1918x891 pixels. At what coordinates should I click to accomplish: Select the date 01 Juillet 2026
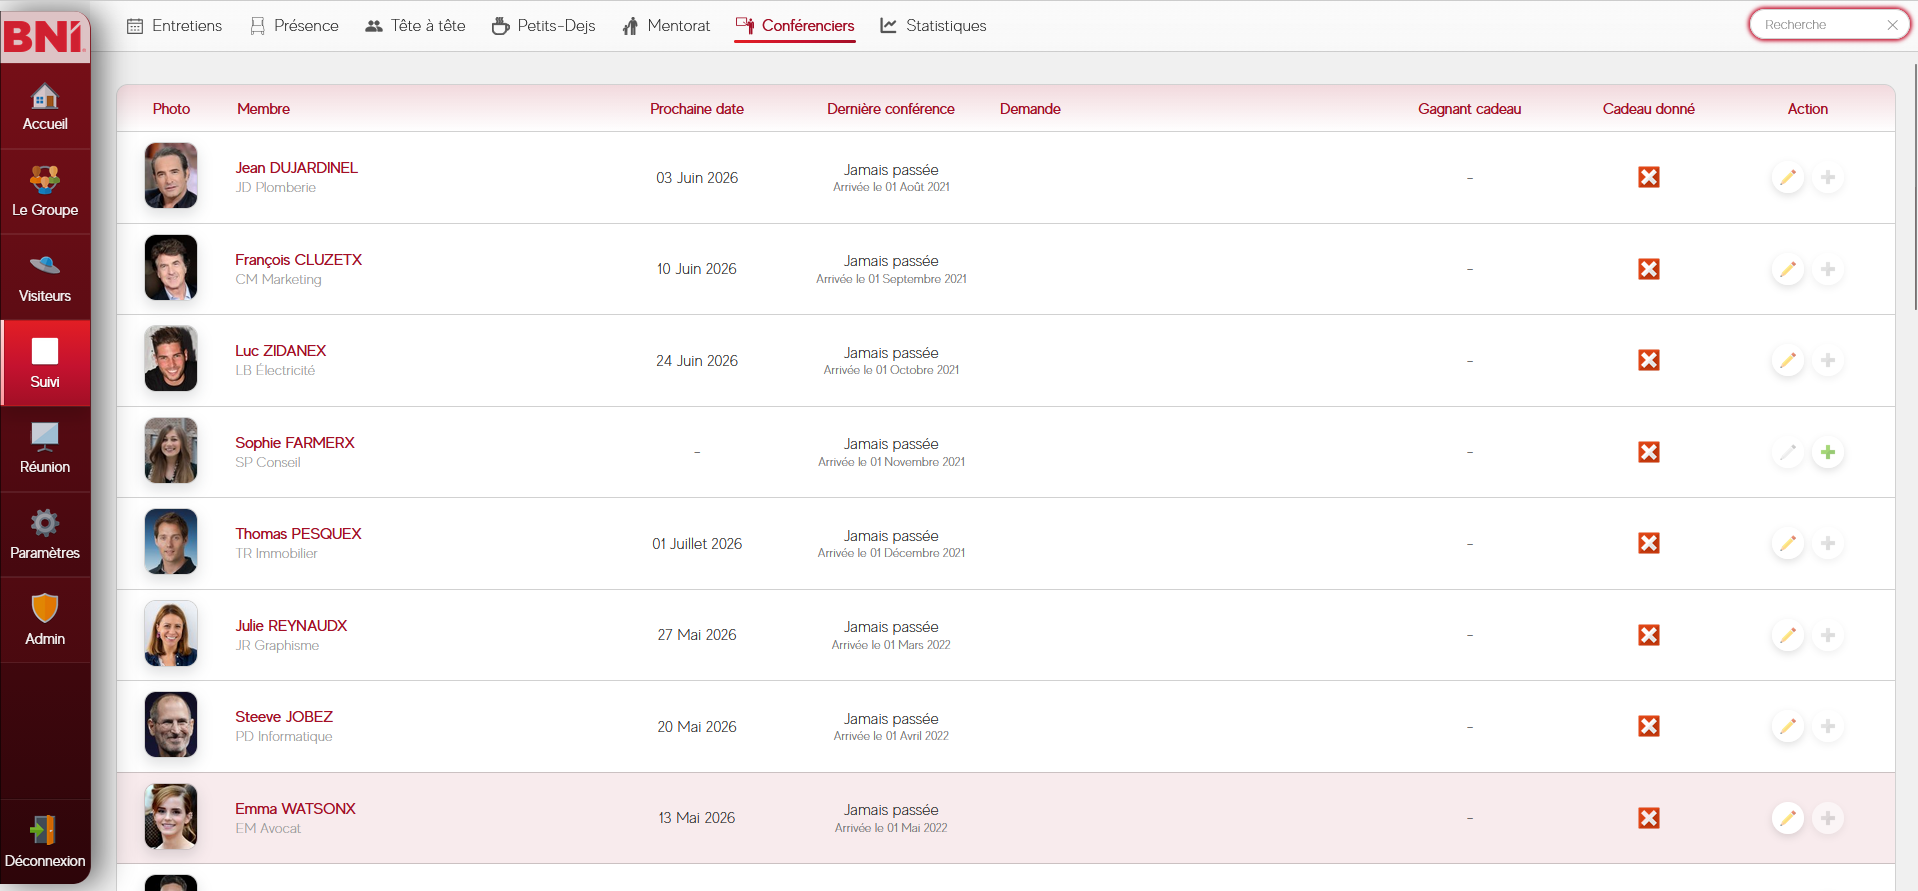(x=697, y=544)
